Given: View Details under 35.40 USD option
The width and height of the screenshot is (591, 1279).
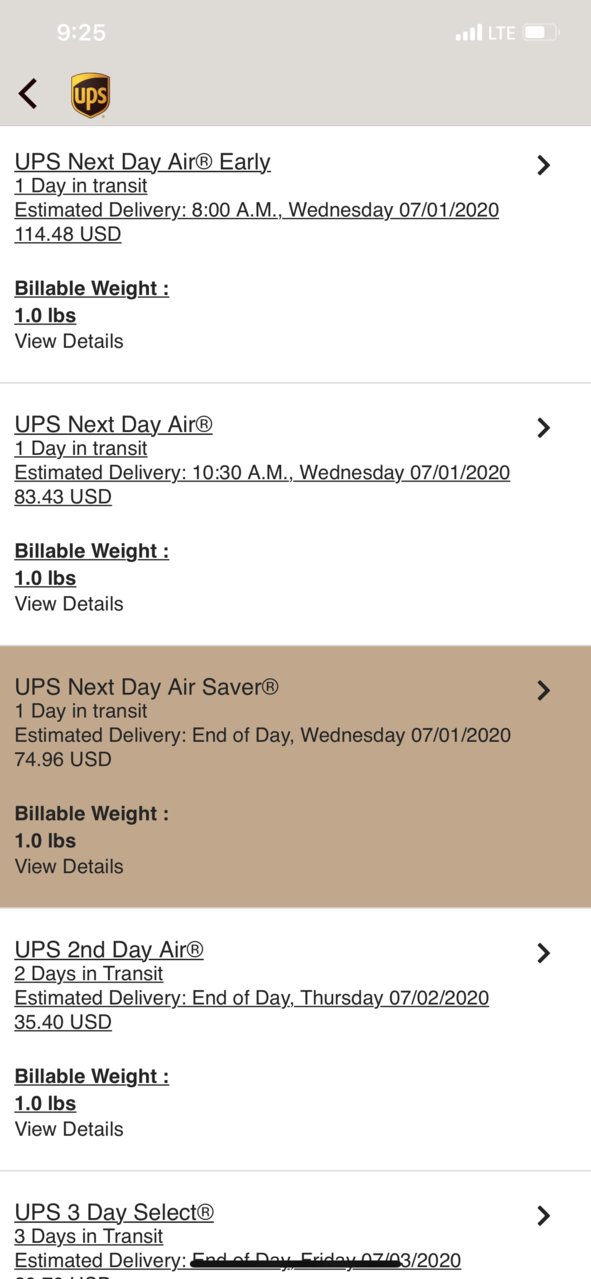Looking at the screenshot, I should [69, 1129].
